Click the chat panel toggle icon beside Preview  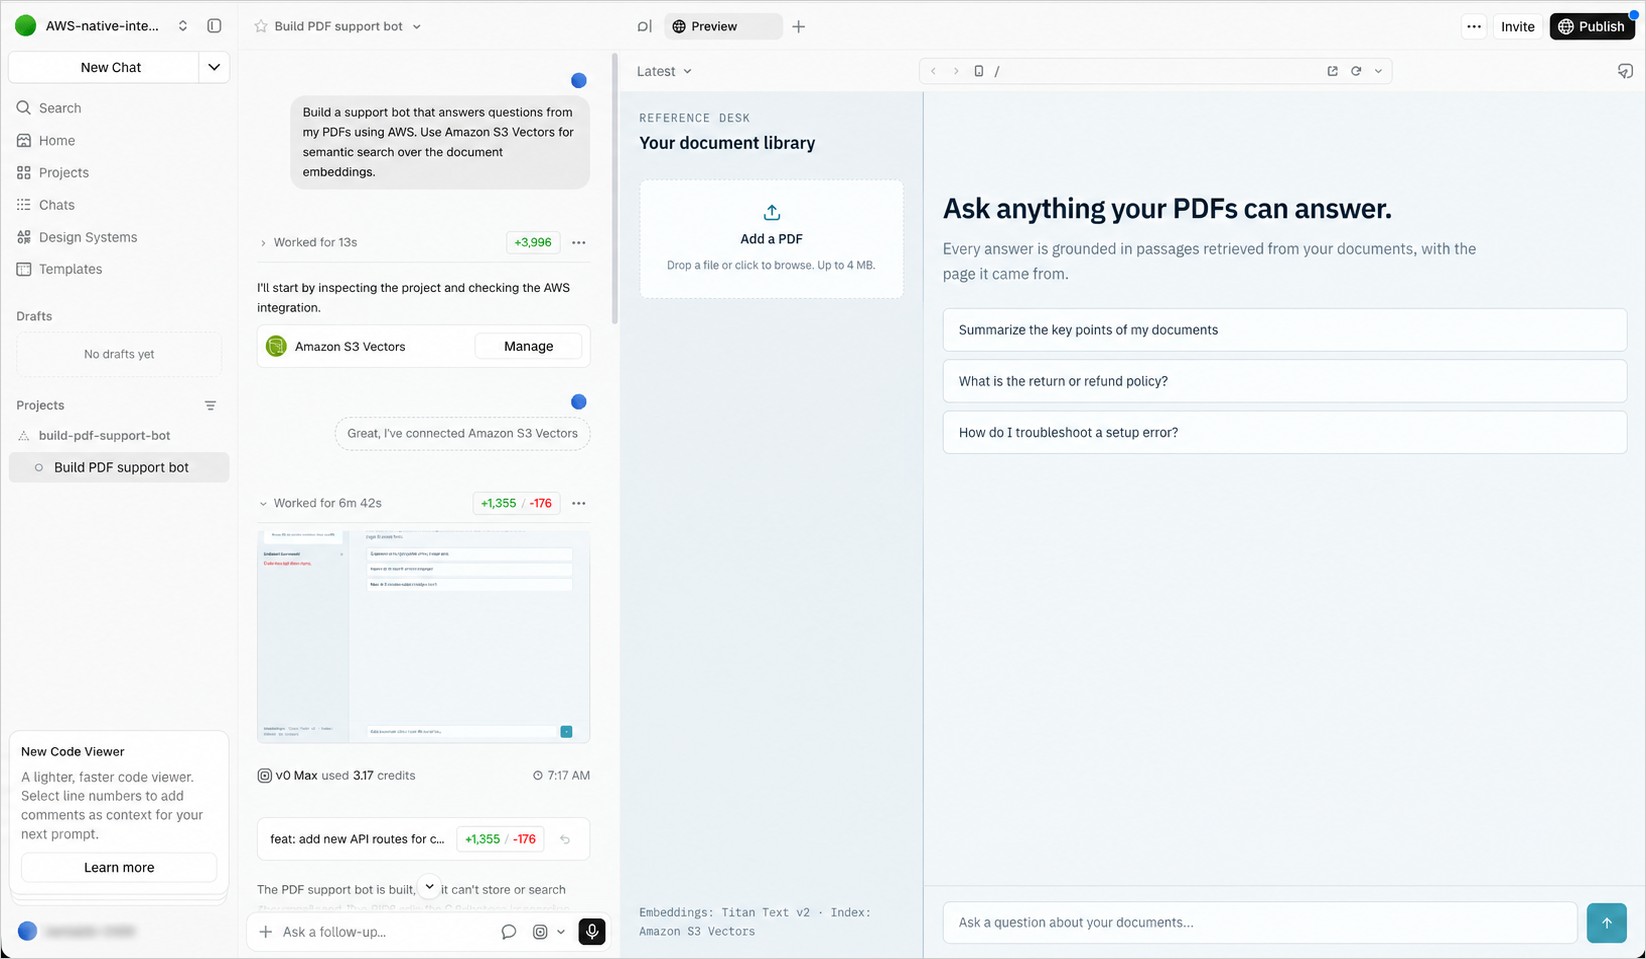(644, 26)
